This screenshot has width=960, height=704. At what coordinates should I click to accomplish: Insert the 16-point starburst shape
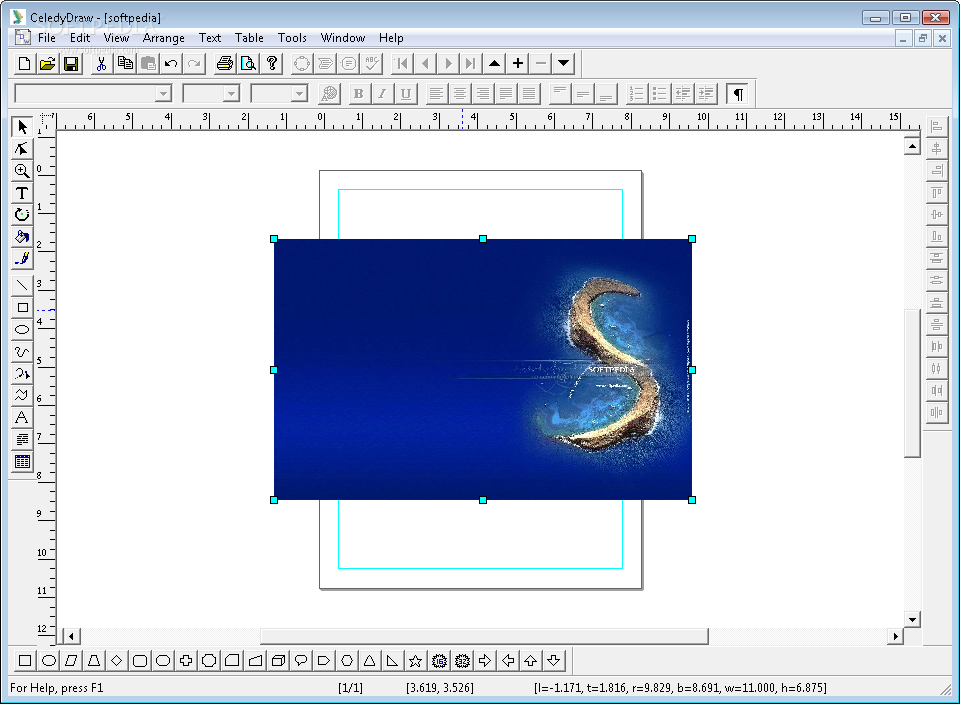(439, 661)
